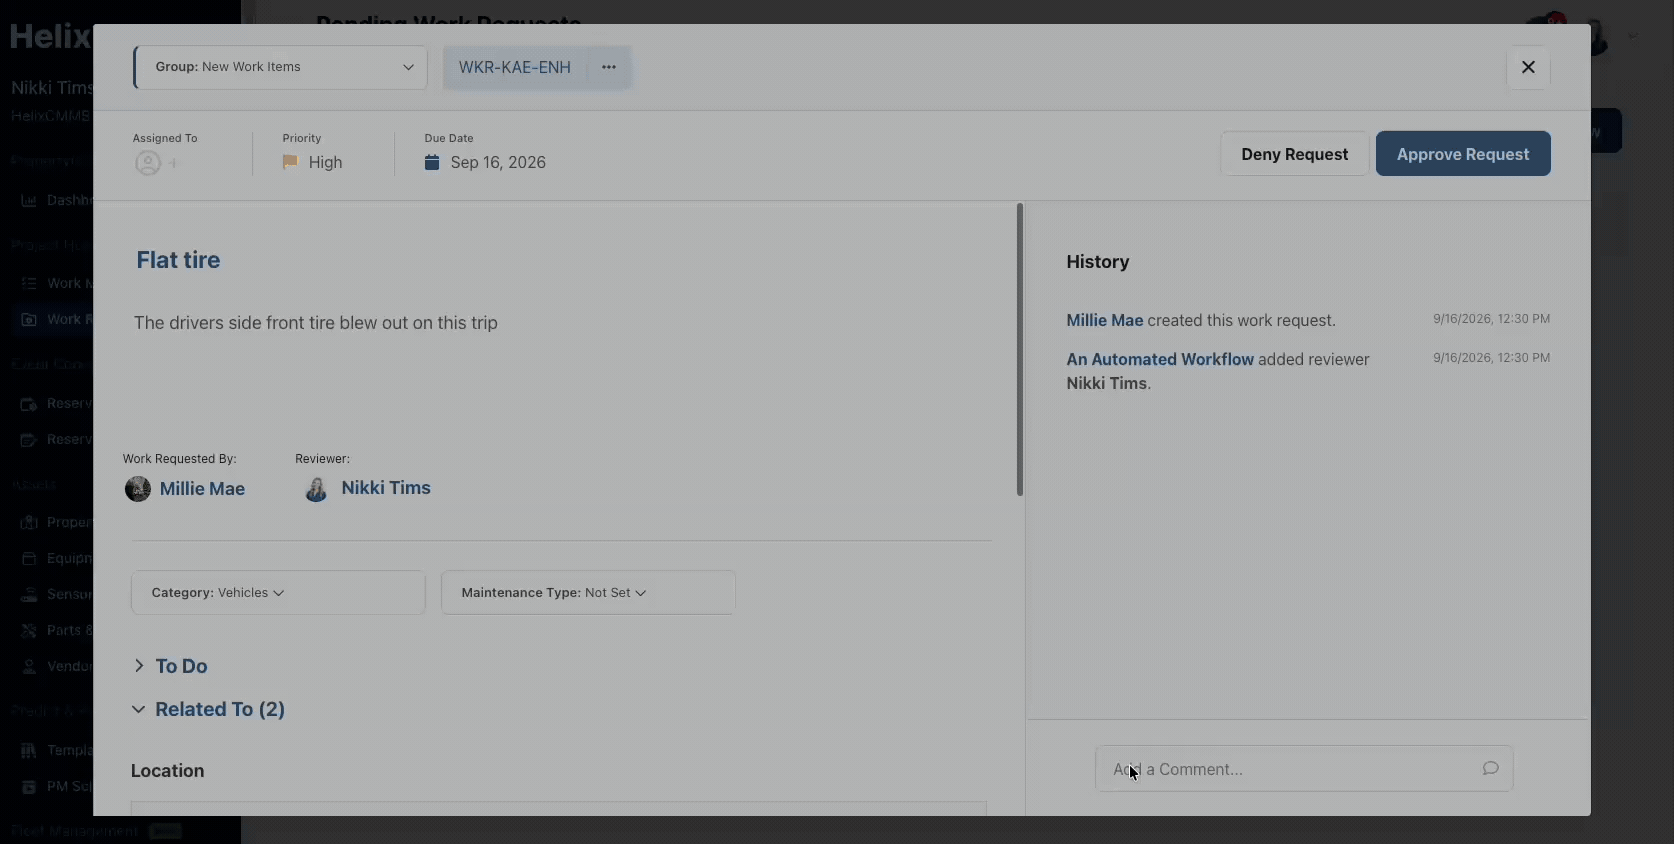1674x844 pixels.
Task: Open the three-dots menu beside WKR-KAE-ENH
Action: pyautogui.click(x=609, y=67)
